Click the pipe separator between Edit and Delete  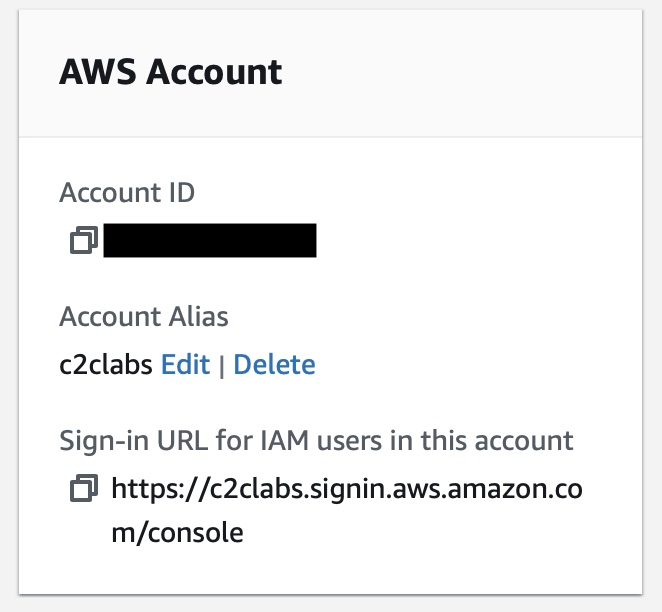(x=222, y=365)
